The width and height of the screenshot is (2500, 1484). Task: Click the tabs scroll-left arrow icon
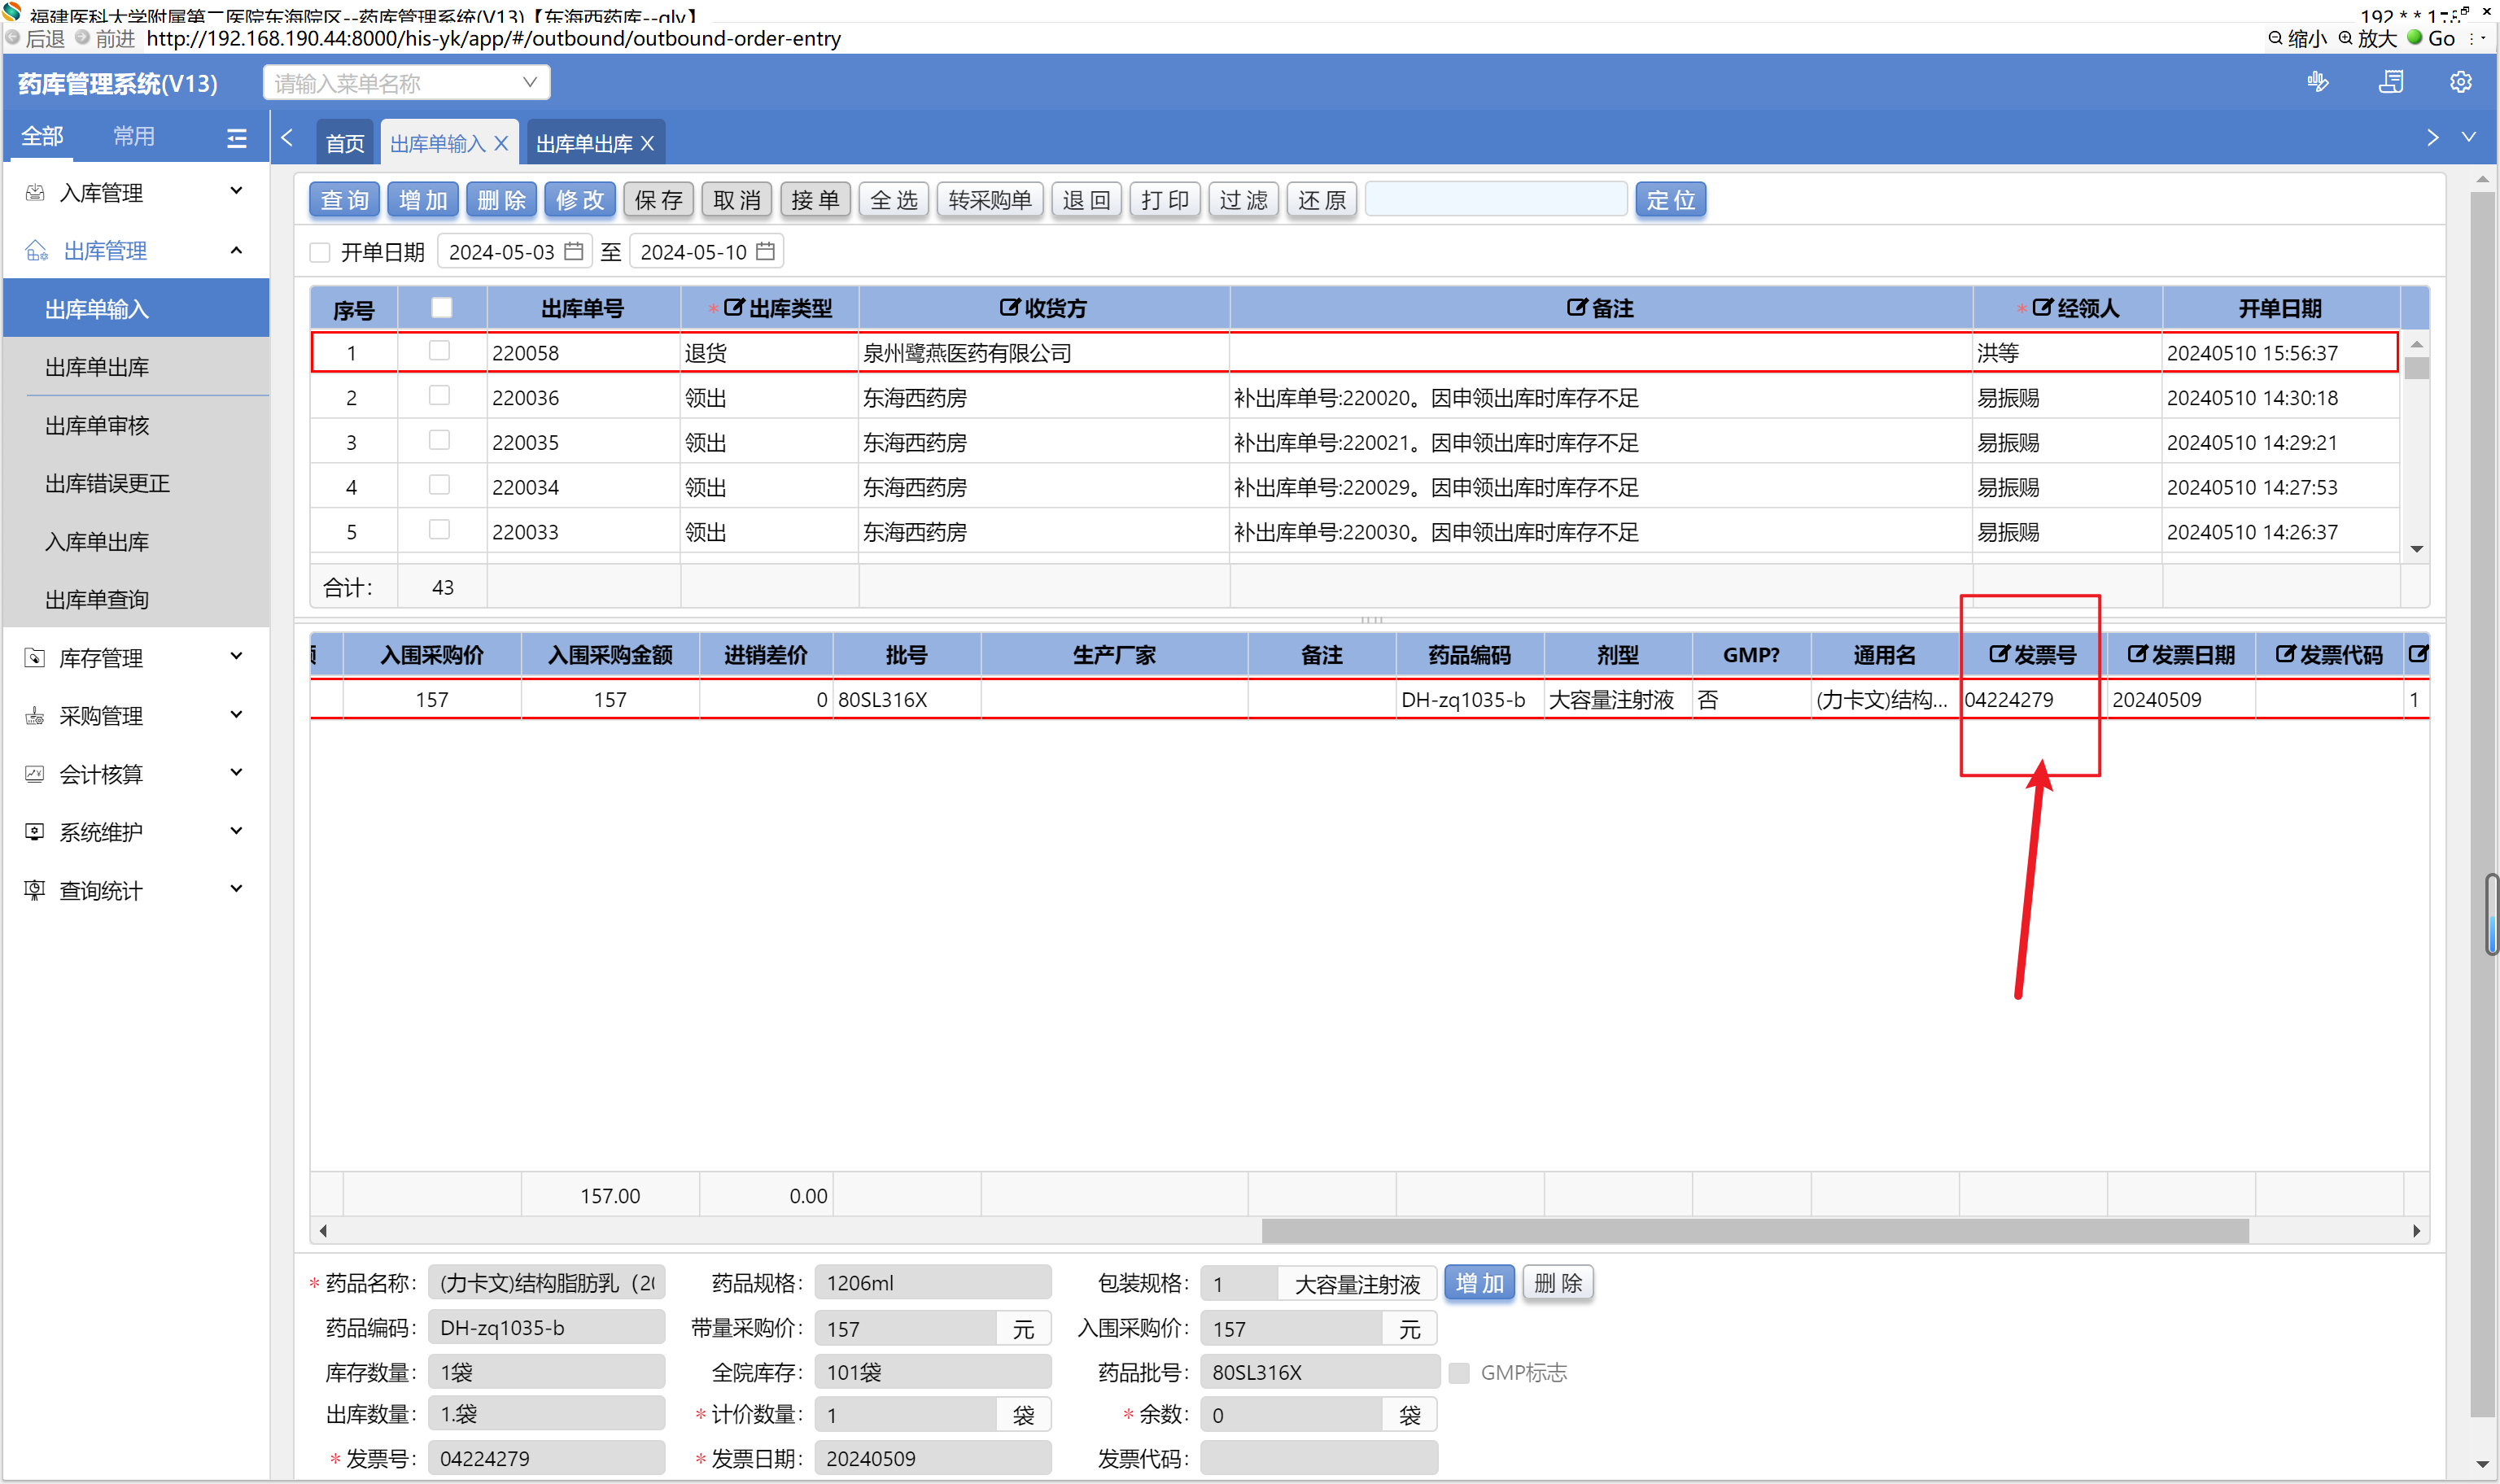pos(288,138)
